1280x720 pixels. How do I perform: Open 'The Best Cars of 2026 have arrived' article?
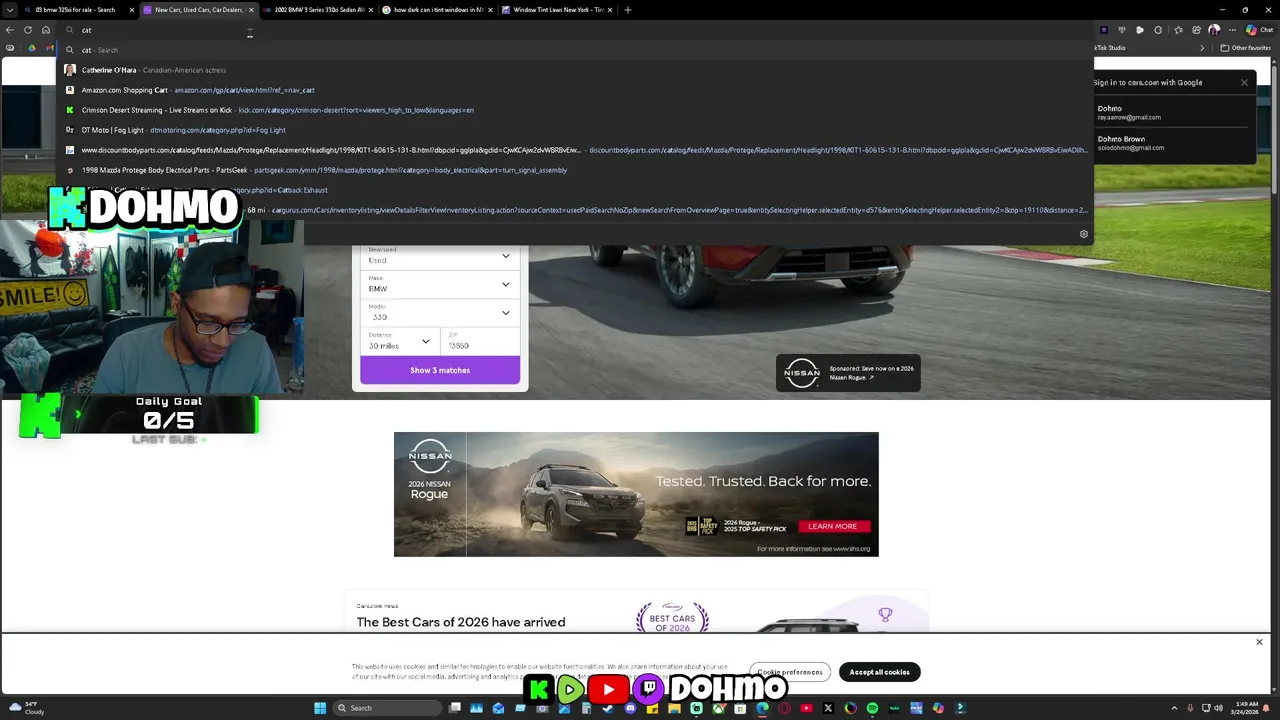click(x=461, y=622)
